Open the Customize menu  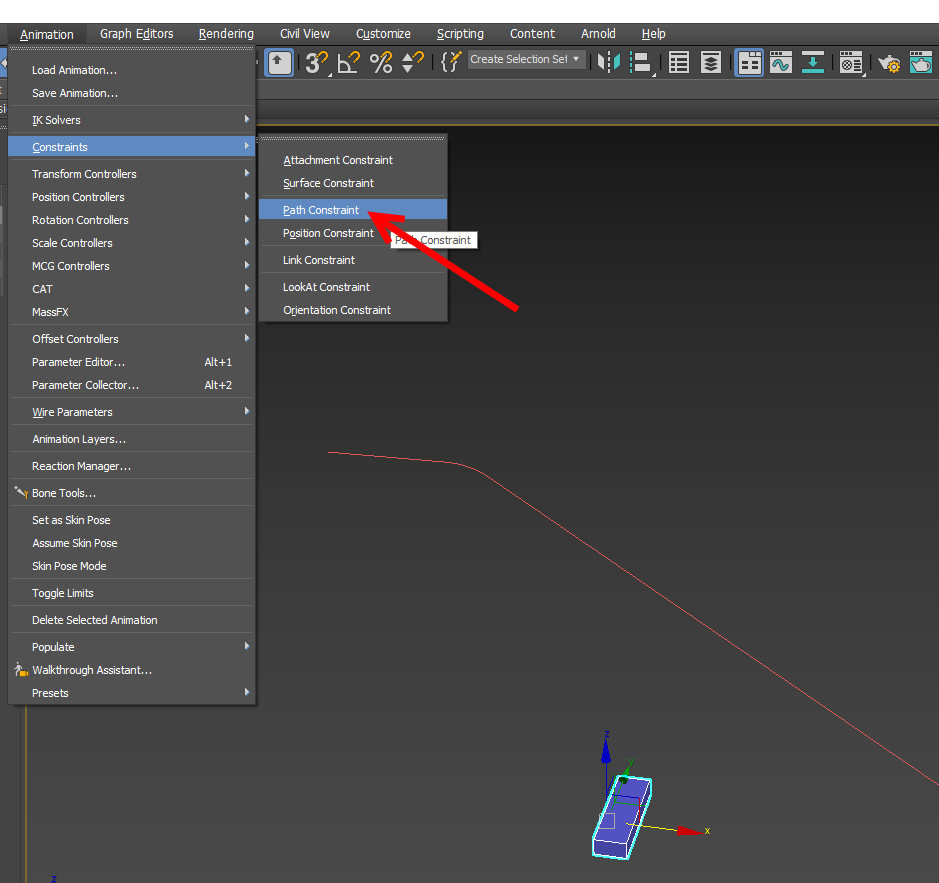[383, 34]
